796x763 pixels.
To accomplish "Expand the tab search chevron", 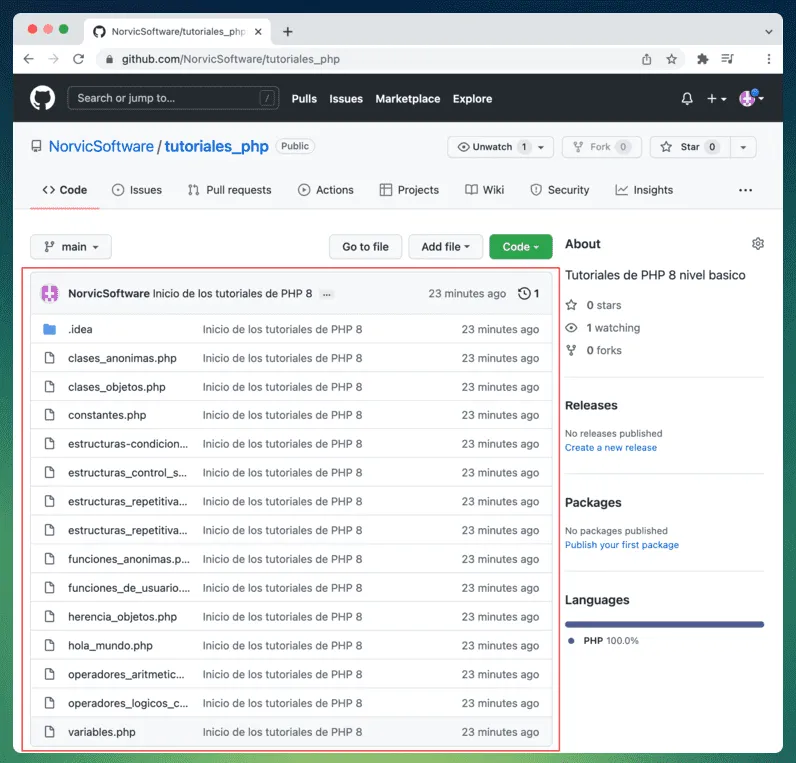I will click(x=769, y=31).
